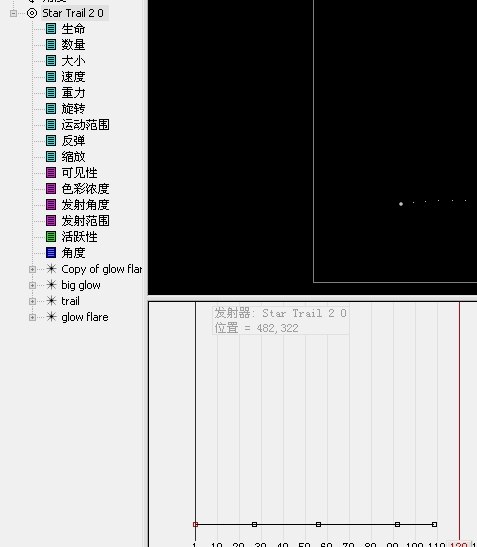Click the magenta 发射角度 icon
Viewport: 477px width, 547px height.
pyautogui.click(x=51, y=205)
